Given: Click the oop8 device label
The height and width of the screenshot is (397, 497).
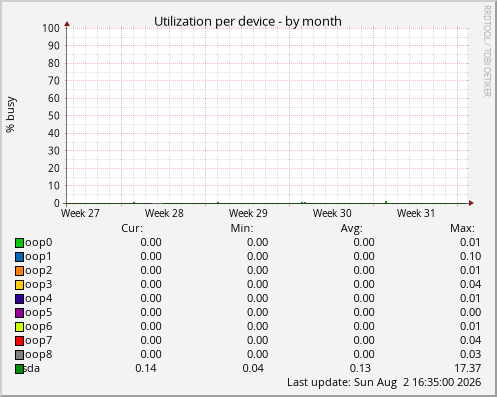Looking at the screenshot, I should pyautogui.click(x=39, y=355).
